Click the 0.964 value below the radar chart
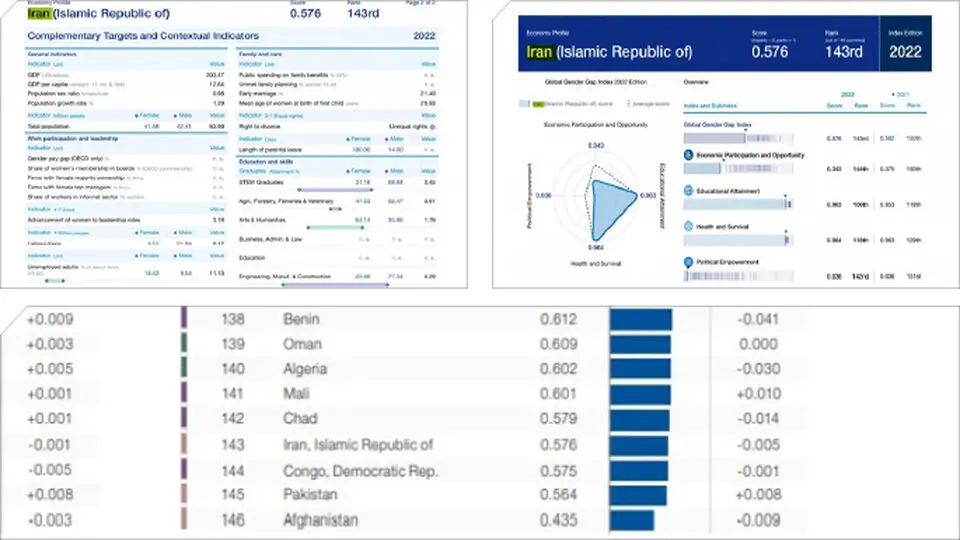The height and width of the screenshot is (540, 960). coord(596,248)
